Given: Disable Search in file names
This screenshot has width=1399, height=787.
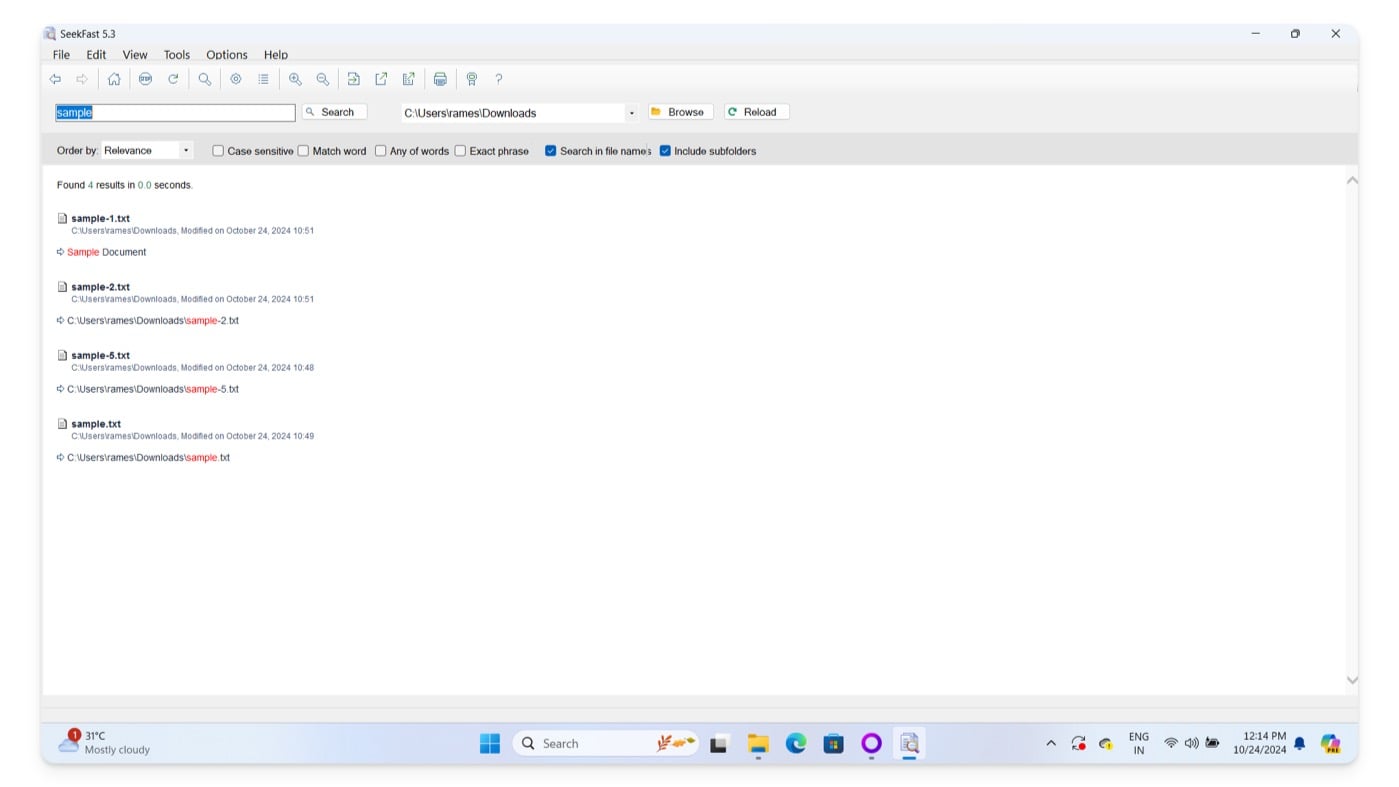Looking at the screenshot, I should tap(550, 151).
